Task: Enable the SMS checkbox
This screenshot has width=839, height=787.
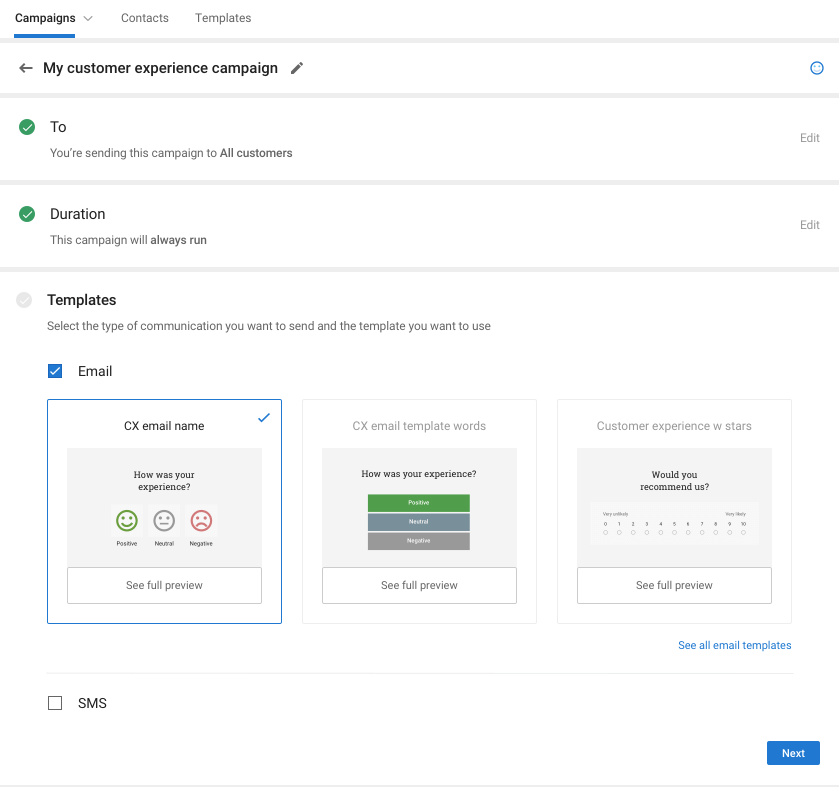Action: 55,703
